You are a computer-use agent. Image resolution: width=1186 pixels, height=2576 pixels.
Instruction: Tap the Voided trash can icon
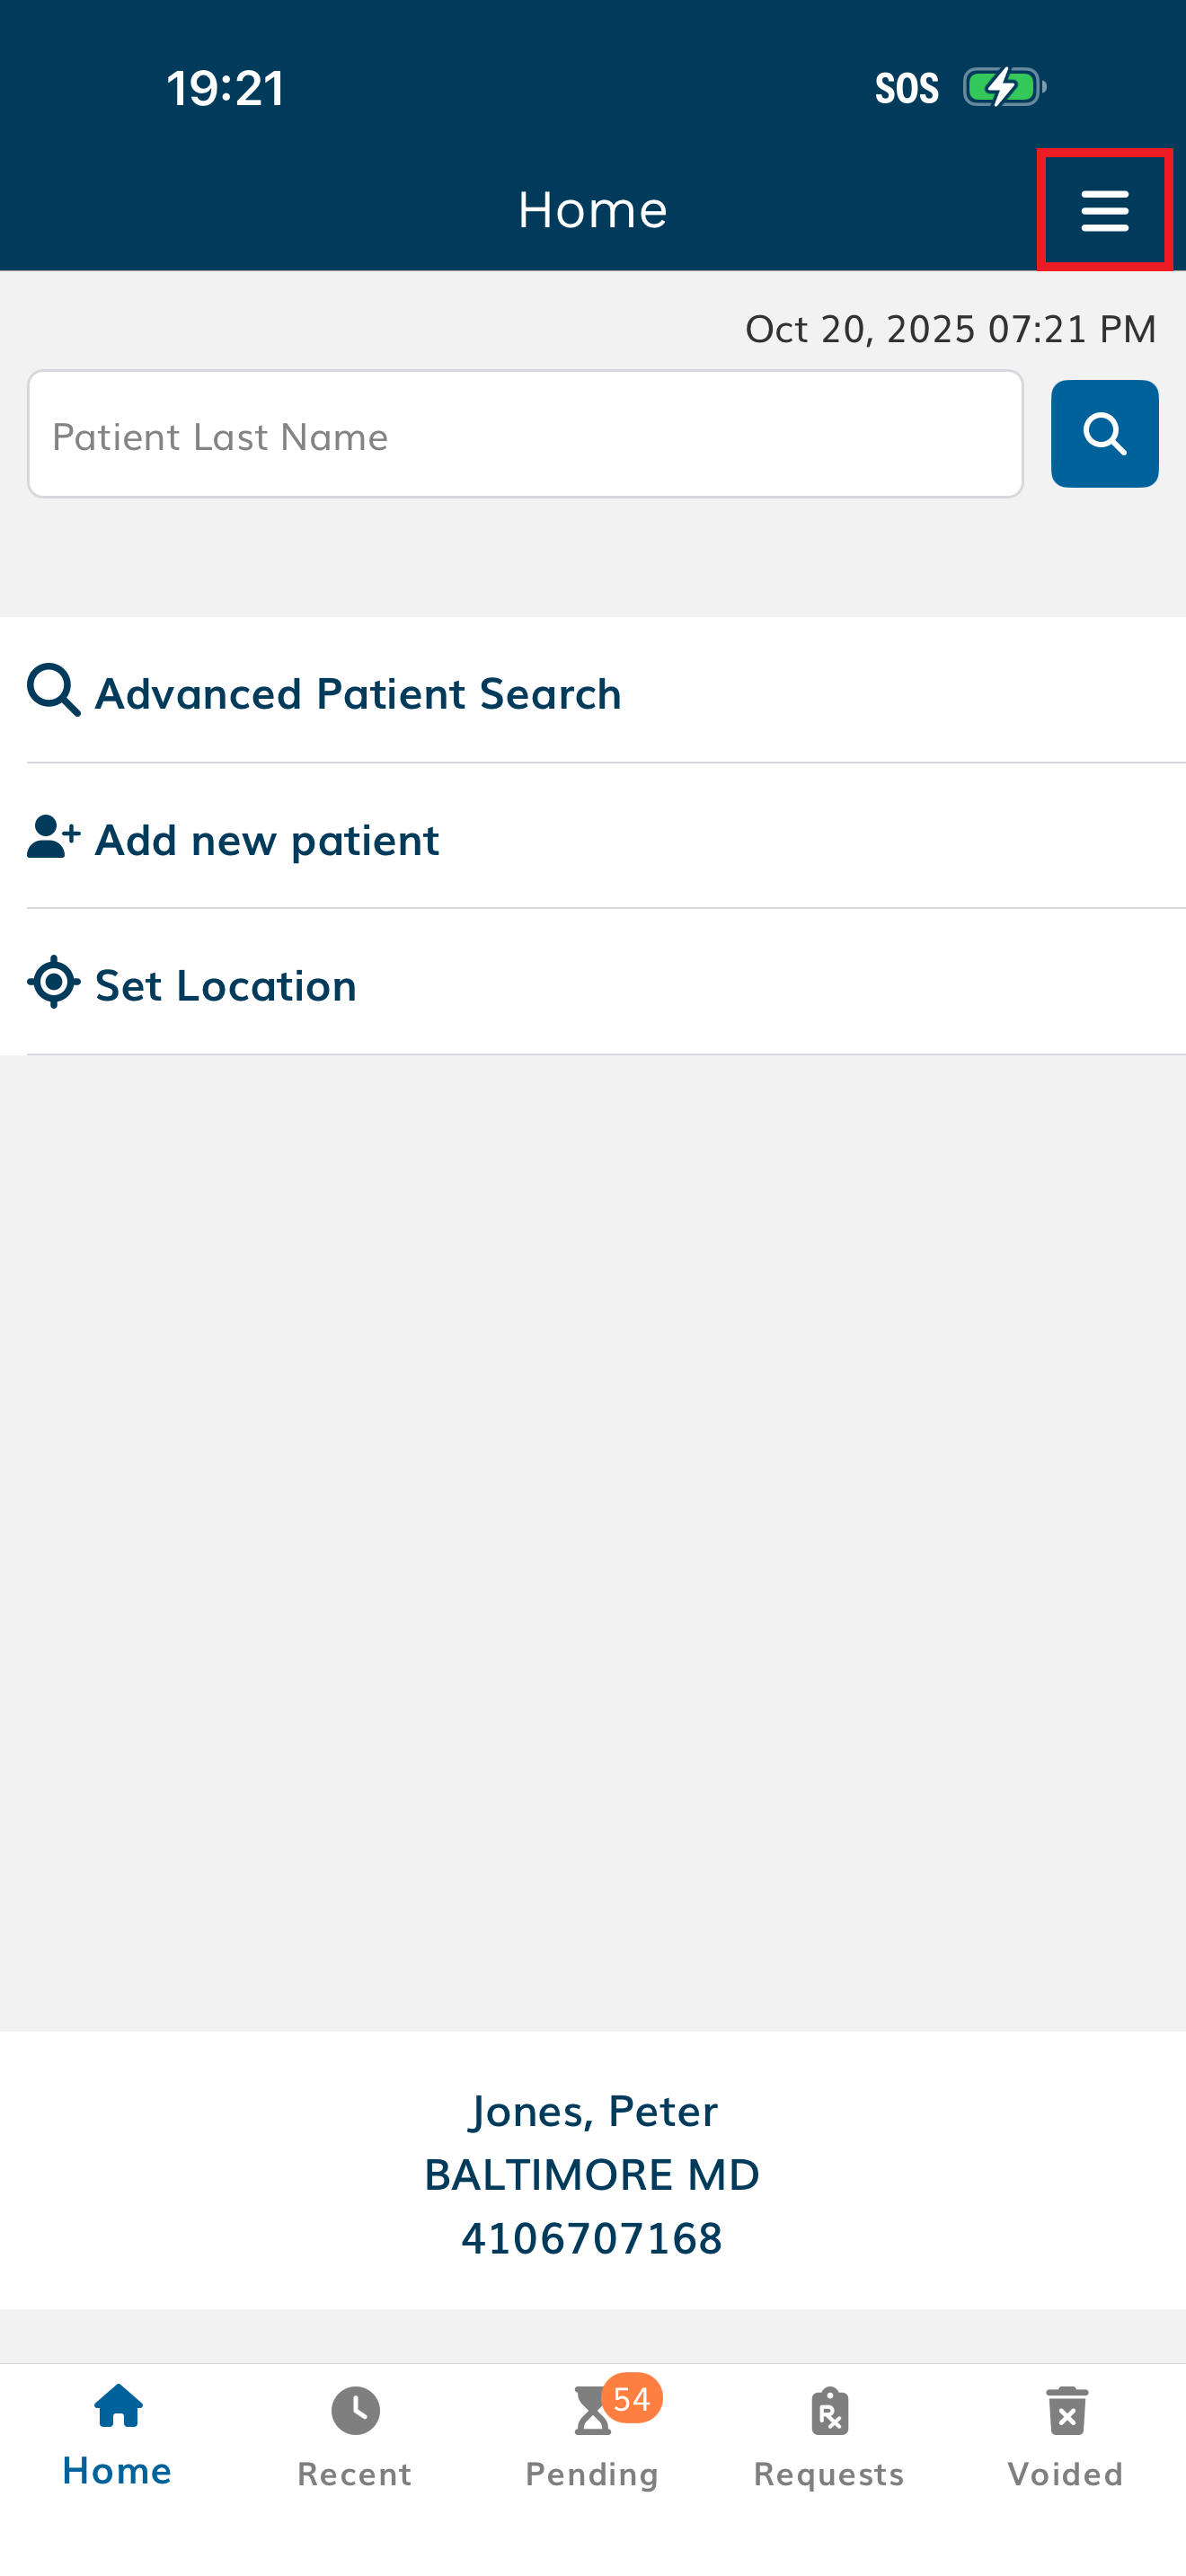(1066, 2411)
